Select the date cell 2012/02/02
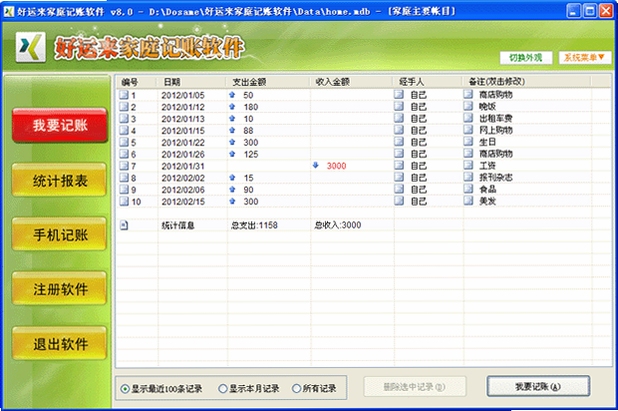The width and height of the screenshot is (618, 411). [x=183, y=178]
